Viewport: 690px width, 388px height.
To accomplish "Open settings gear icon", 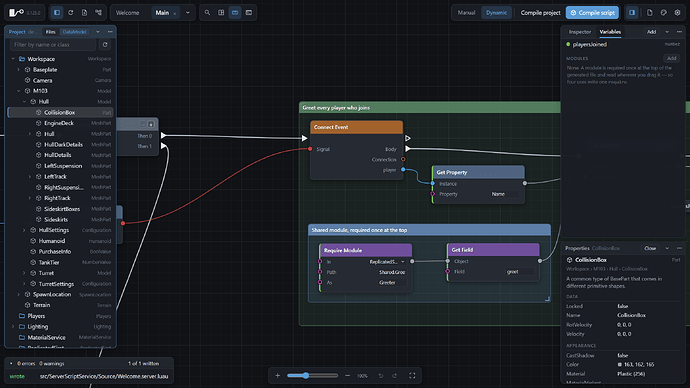I will pyautogui.click(x=677, y=13).
